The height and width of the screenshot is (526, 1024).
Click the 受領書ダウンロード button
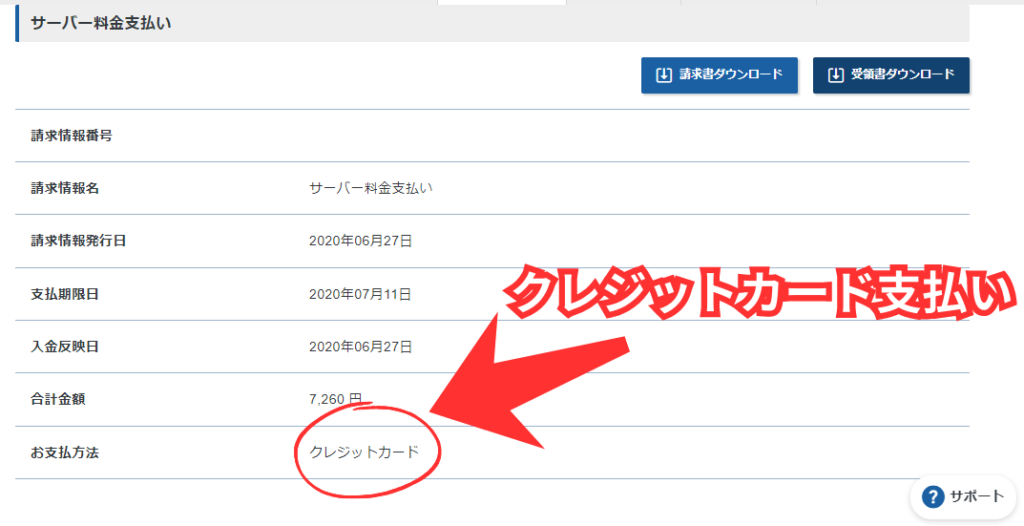(891, 75)
